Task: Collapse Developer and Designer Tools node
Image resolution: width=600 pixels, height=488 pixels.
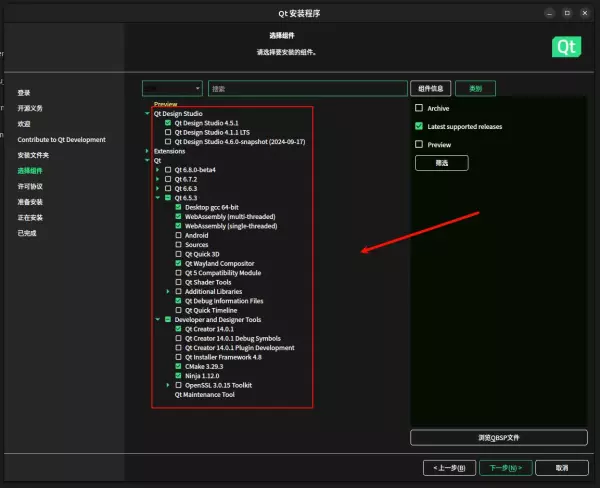Action: [x=157, y=320]
